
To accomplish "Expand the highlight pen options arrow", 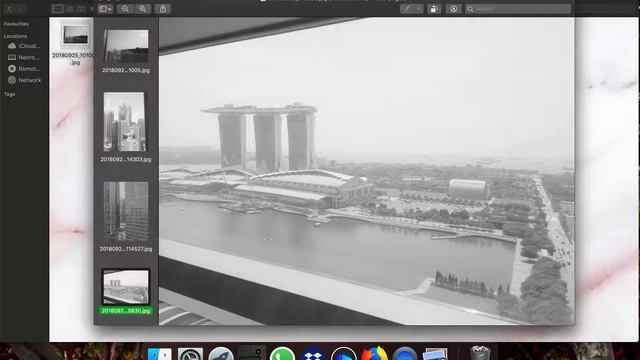I will click(419, 9).
